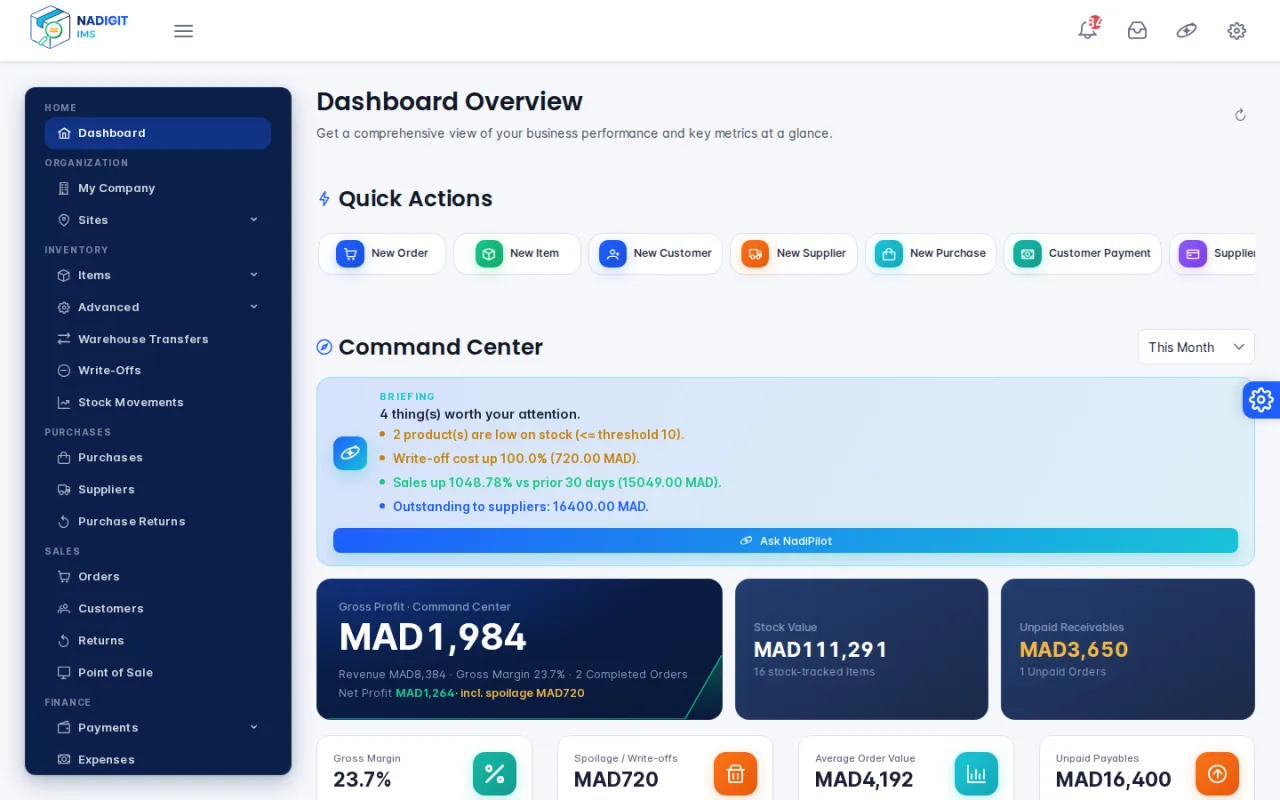The image size is (1280, 800).
Task: Click the Write-off cost up briefing line
Action: click(516, 459)
